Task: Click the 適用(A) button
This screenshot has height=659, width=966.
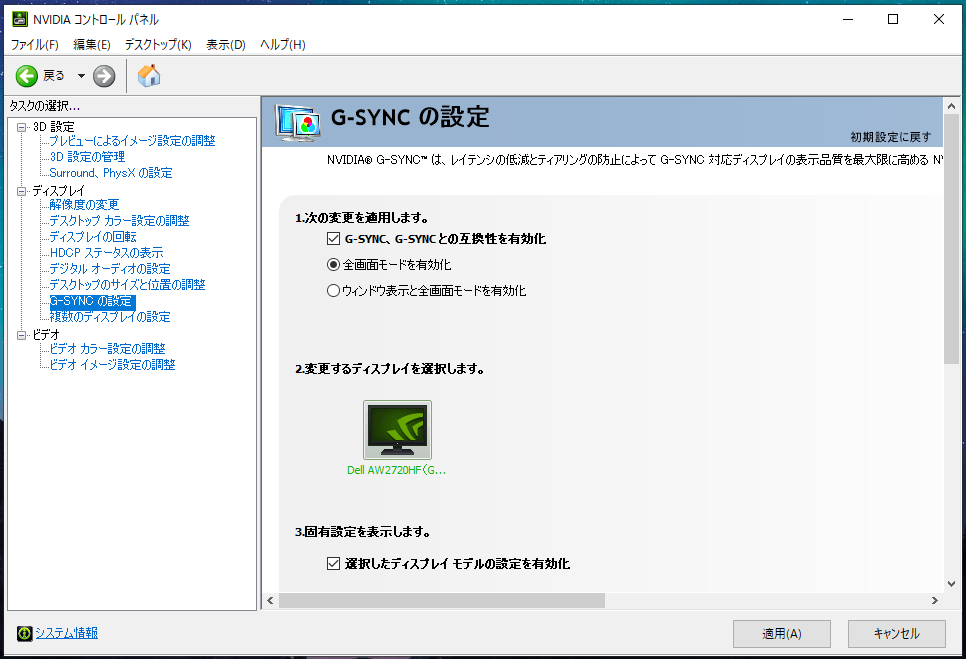Action: pyautogui.click(x=782, y=634)
